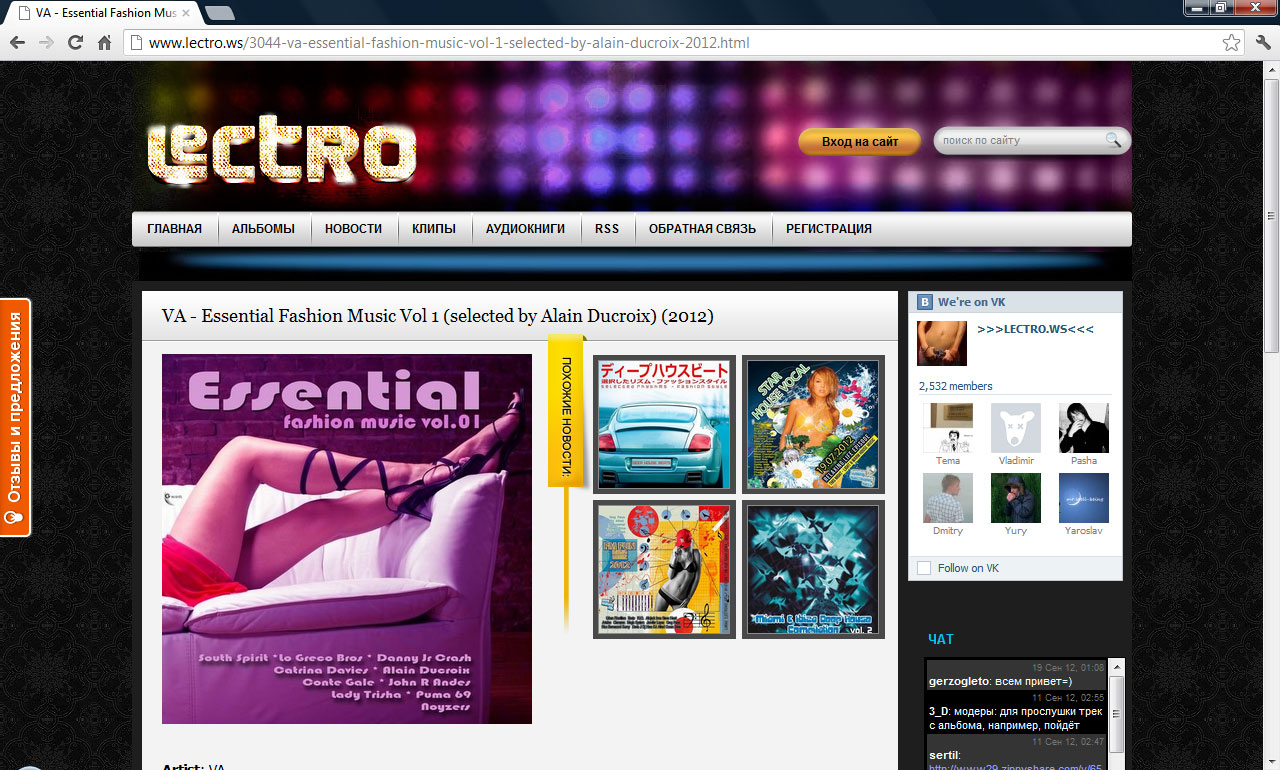Image resolution: width=1280 pixels, height=770 pixels.
Task: Click the Vladimir member name
Action: 1016,461
